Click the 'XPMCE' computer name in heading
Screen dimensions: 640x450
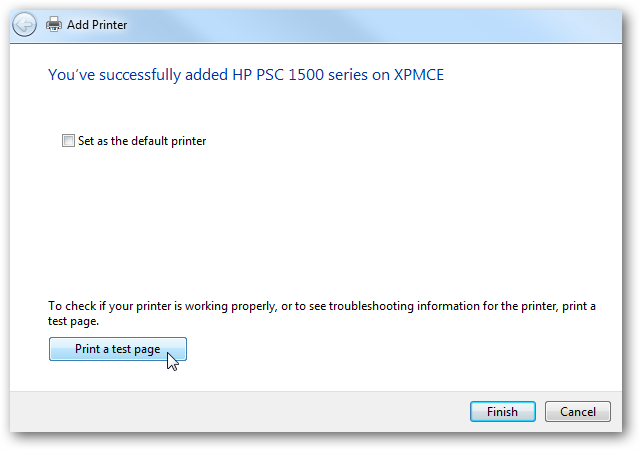point(419,75)
